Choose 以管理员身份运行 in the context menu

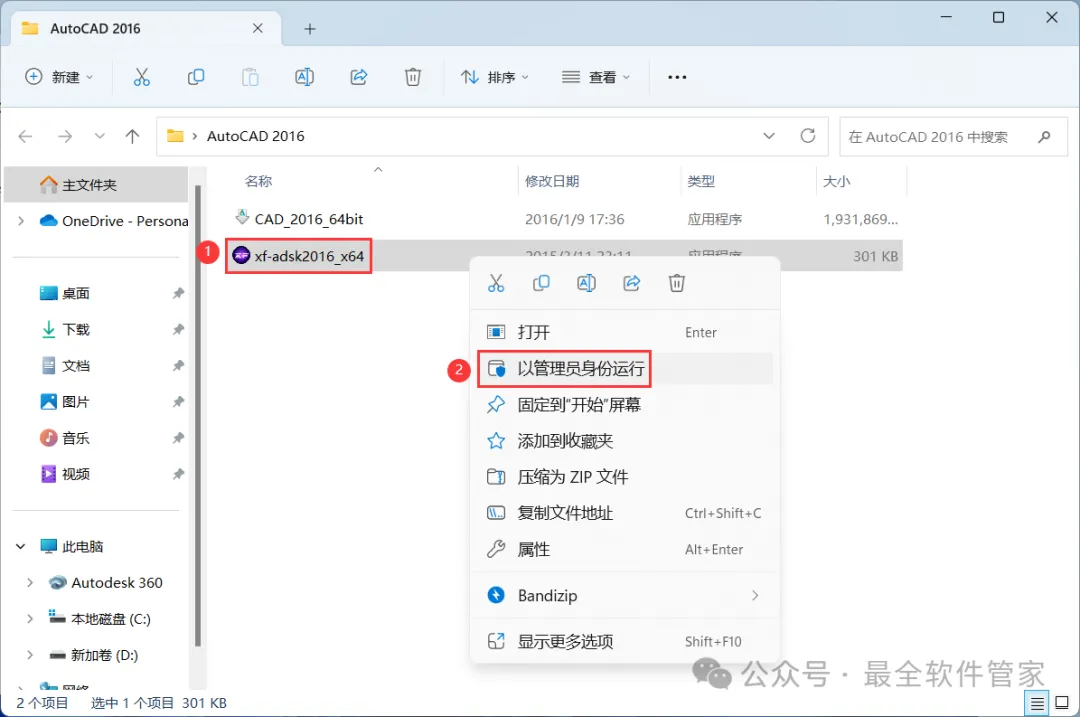624,369
